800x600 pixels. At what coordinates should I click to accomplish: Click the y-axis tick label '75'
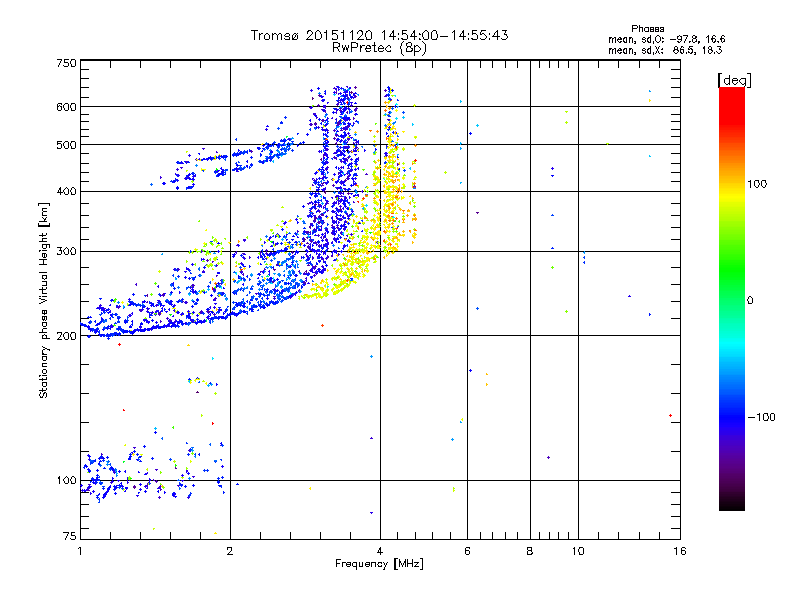click(x=70, y=536)
